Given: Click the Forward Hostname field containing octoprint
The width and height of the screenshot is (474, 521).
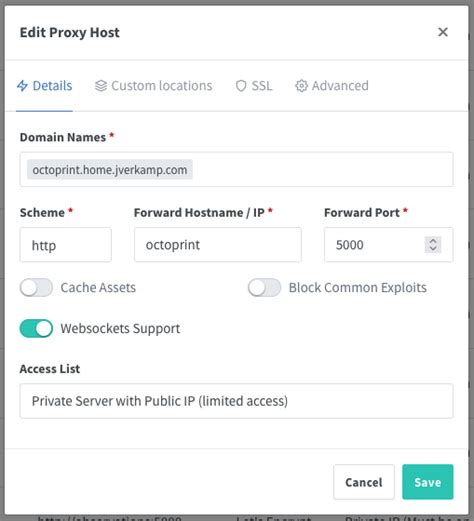Looking at the screenshot, I should pos(218,245).
